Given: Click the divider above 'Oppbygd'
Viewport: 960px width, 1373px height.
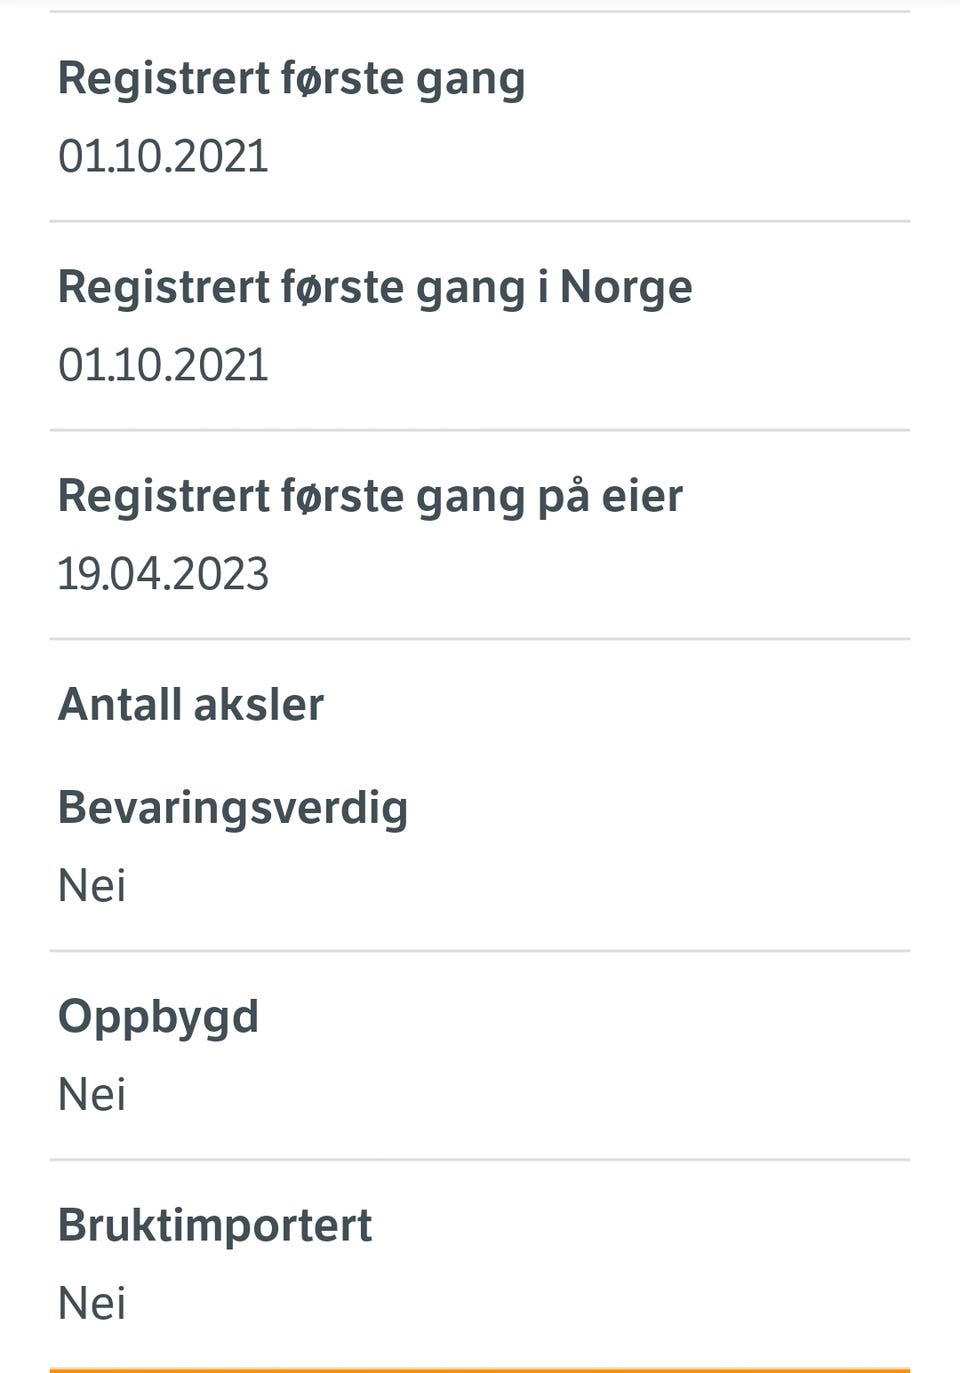Looking at the screenshot, I should tap(480, 951).
